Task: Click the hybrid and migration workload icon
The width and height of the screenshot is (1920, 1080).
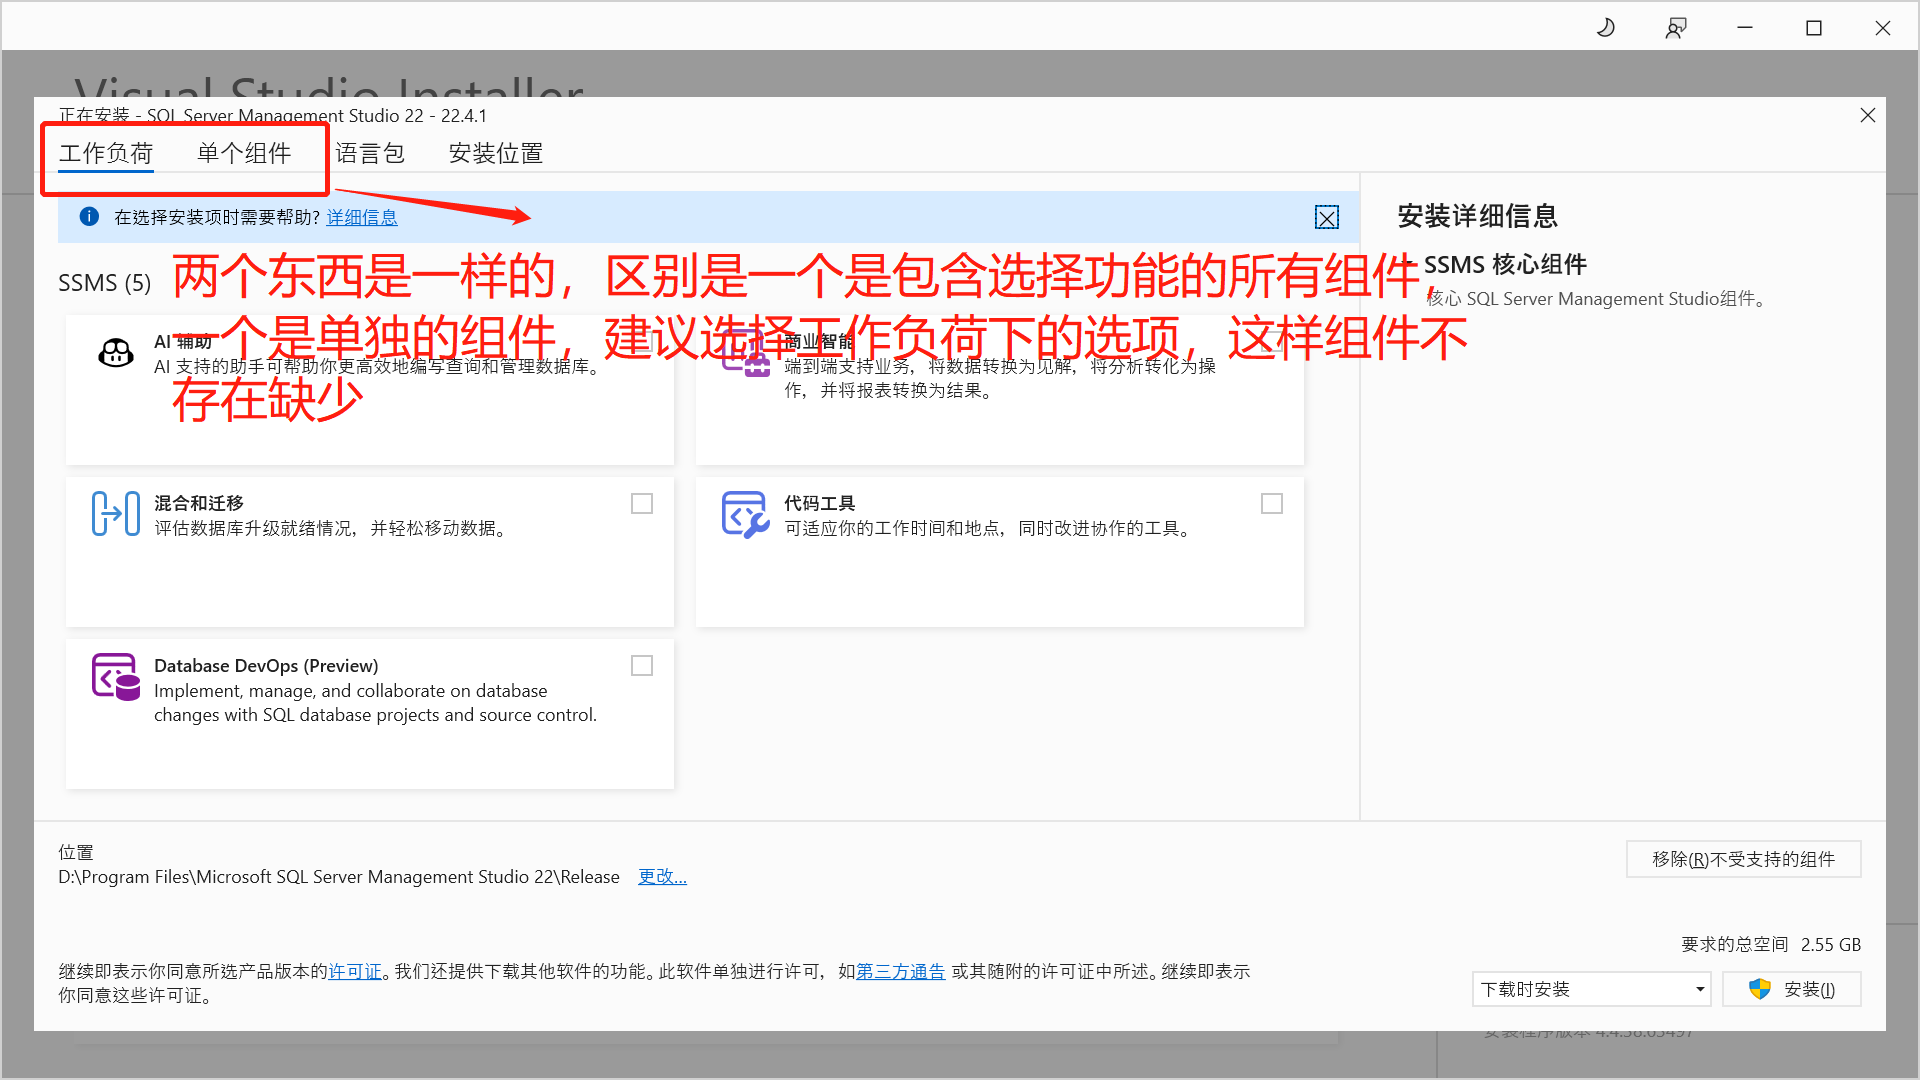Action: tap(116, 514)
